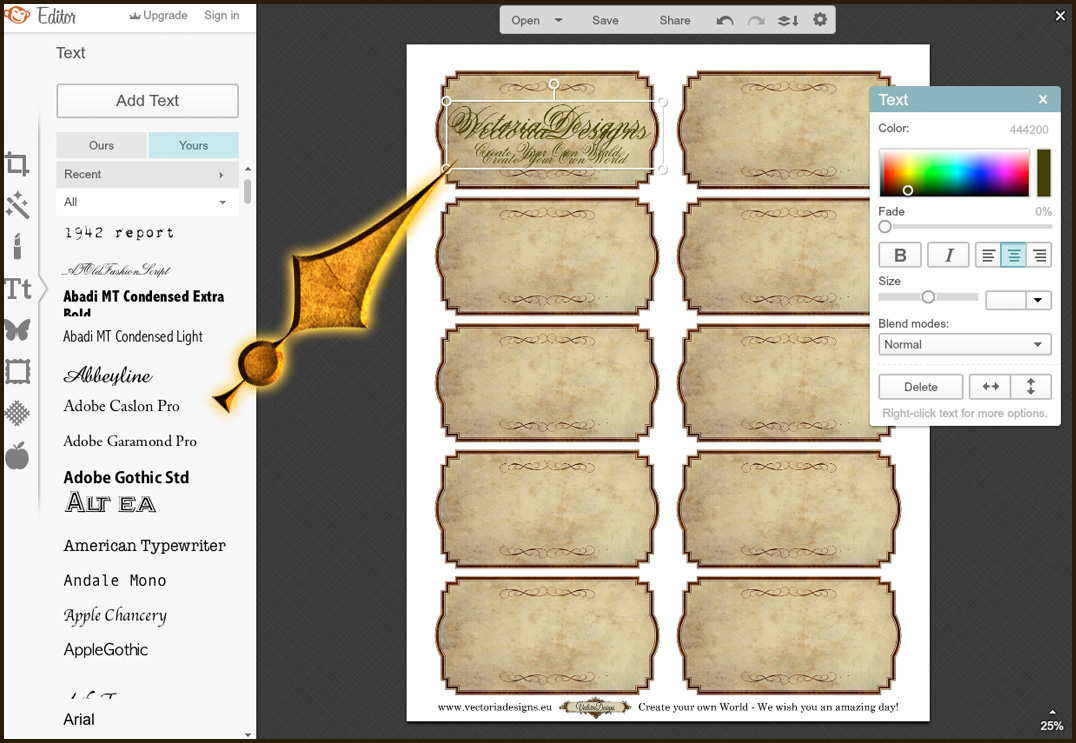This screenshot has height=743, width=1076.
Task: Redo the last undone edit
Action: pos(756,21)
